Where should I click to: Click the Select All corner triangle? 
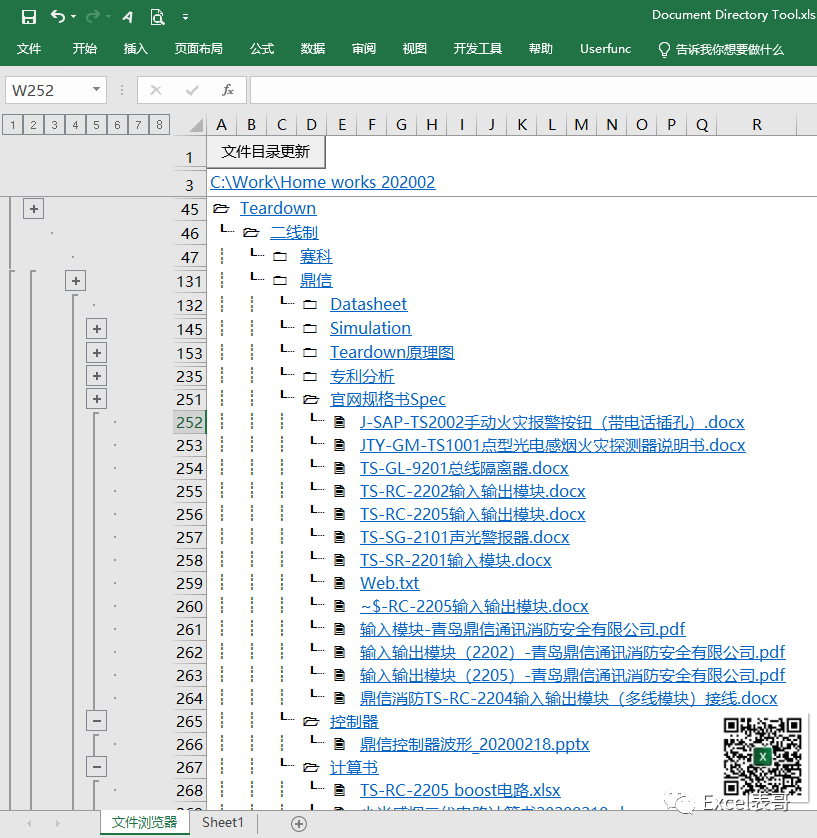pos(196,125)
